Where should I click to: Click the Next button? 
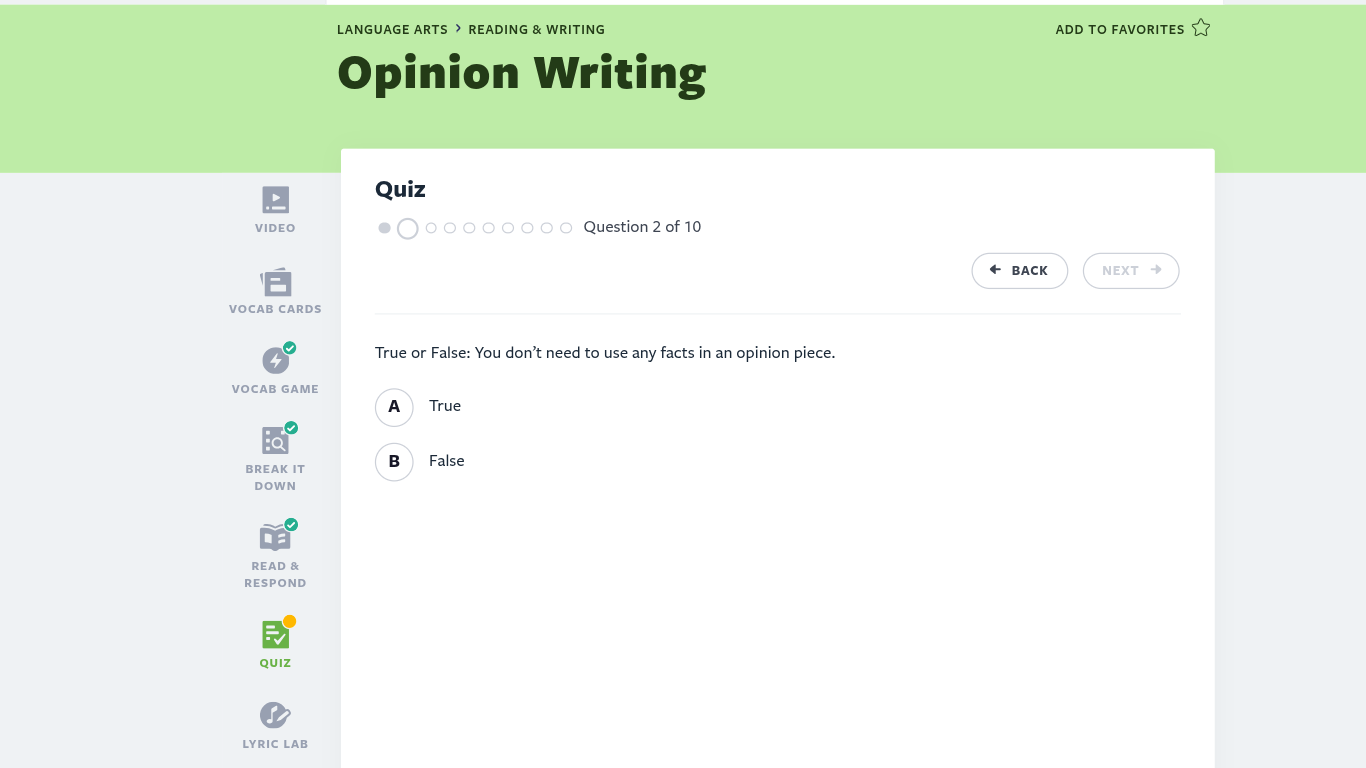pos(1130,271)
